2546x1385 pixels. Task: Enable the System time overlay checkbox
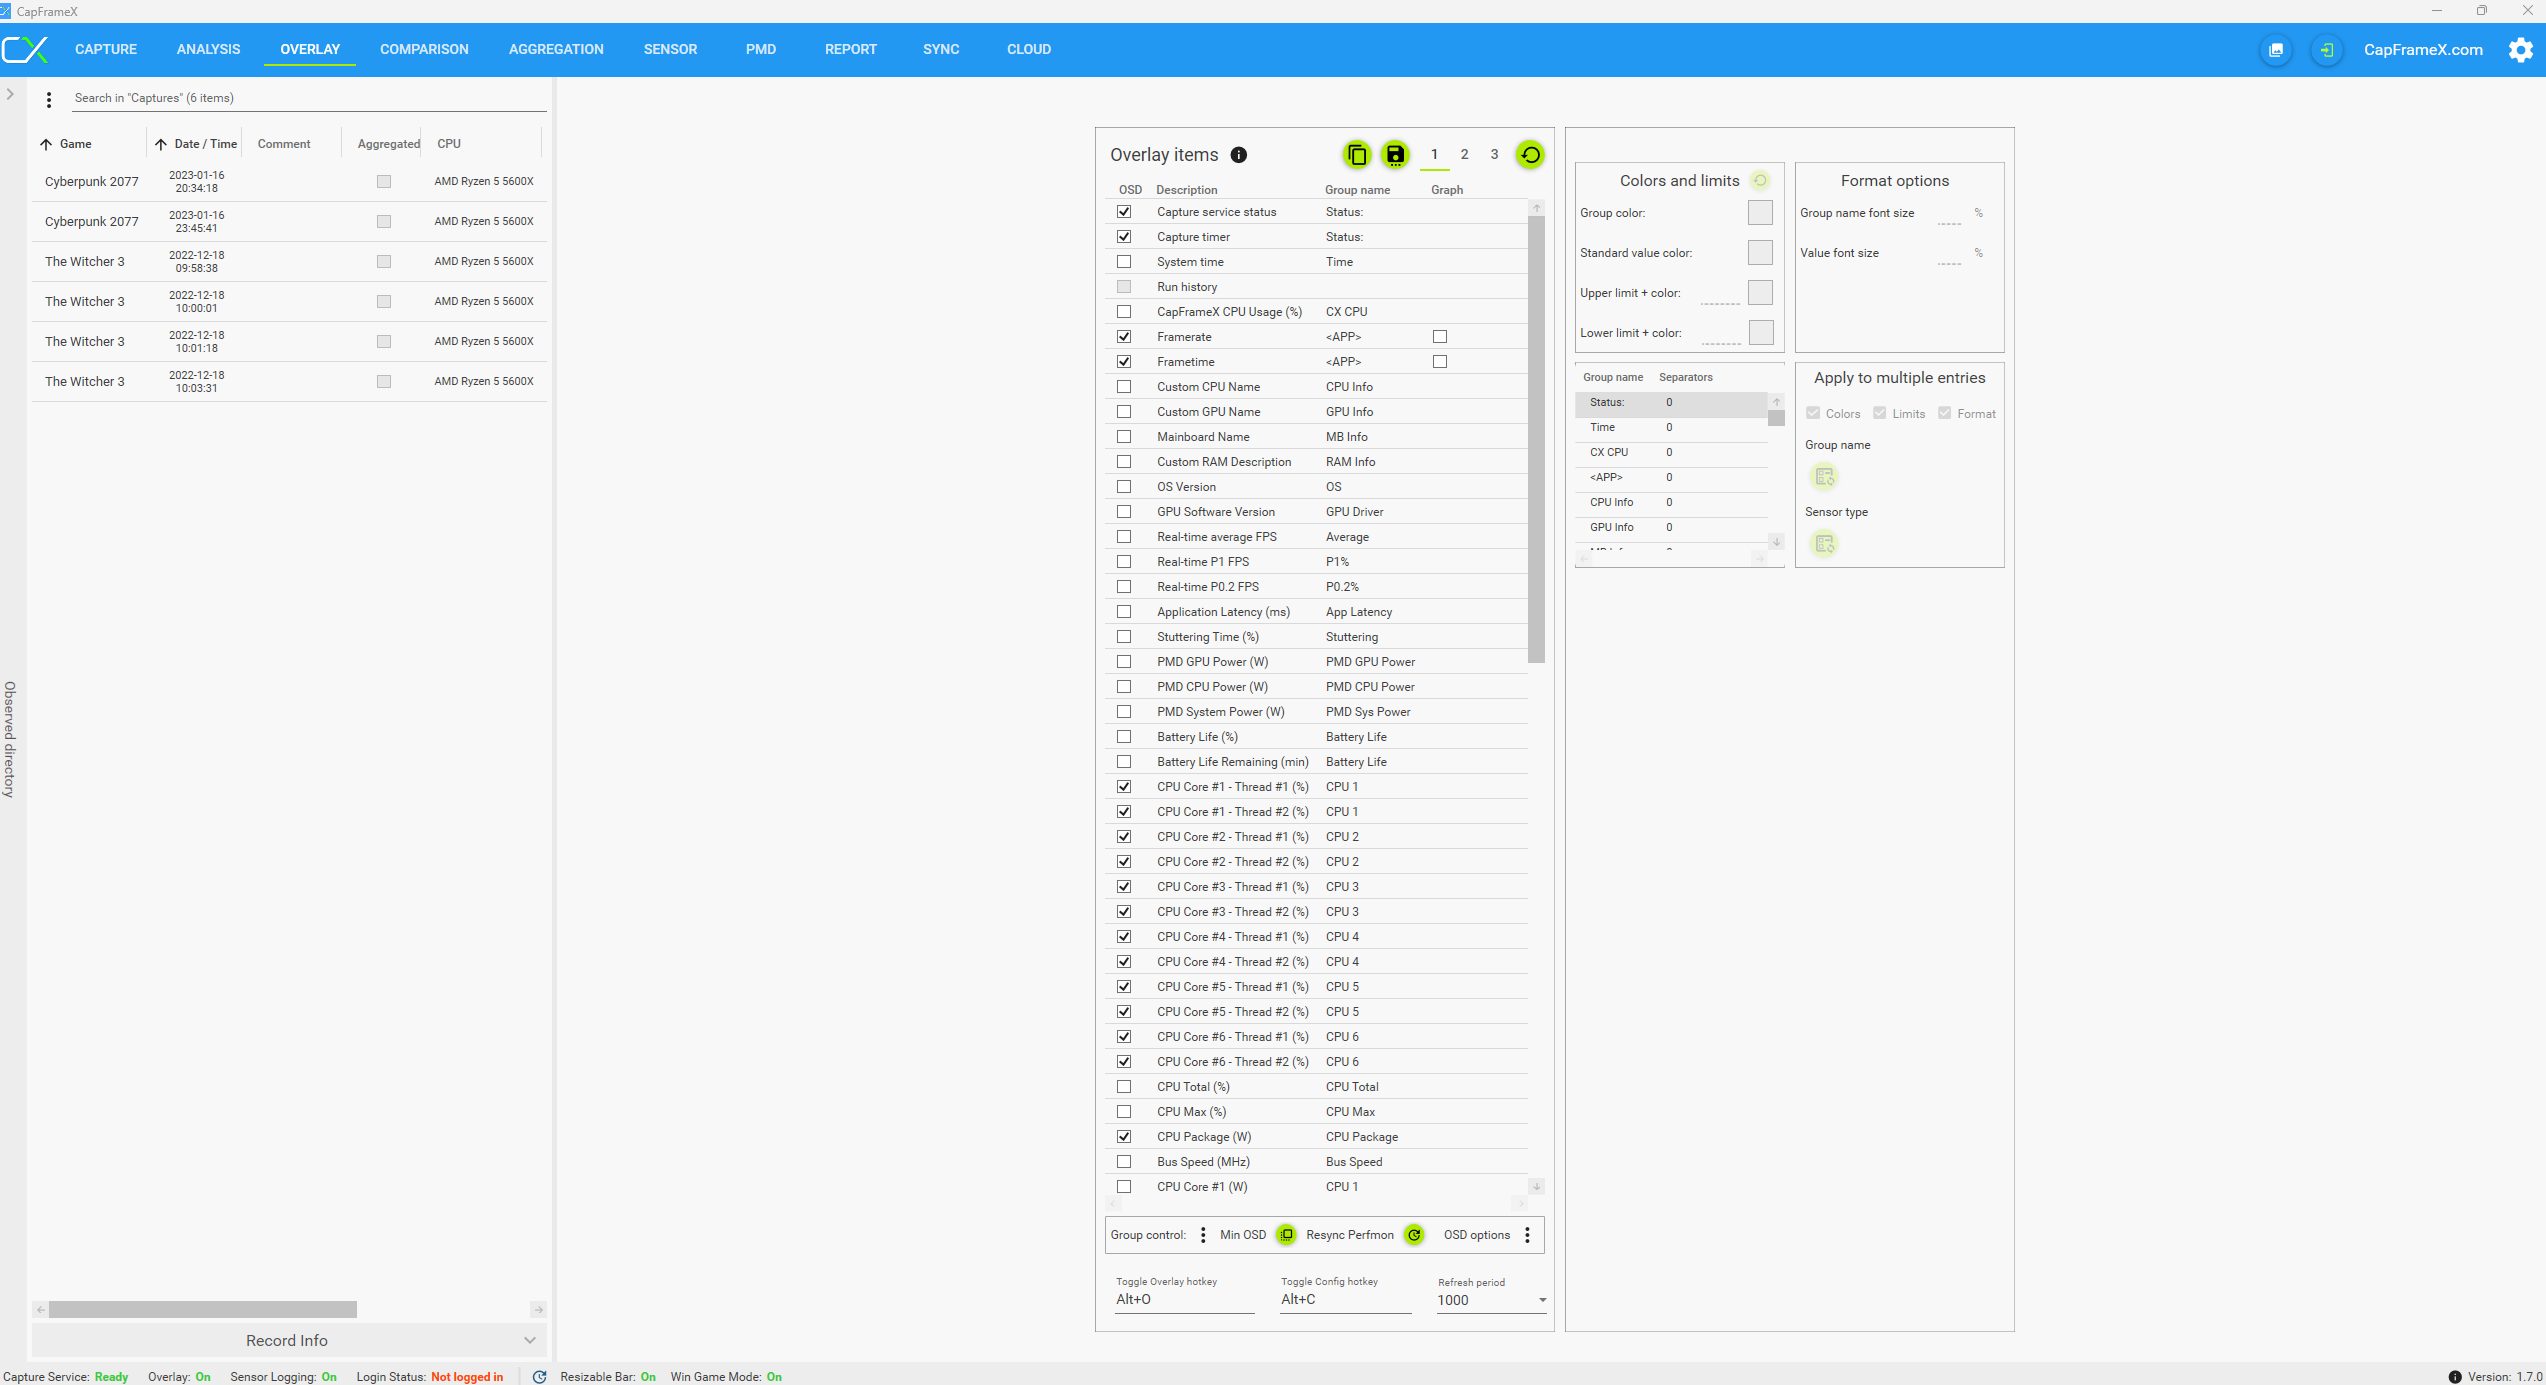point(1124,262)
